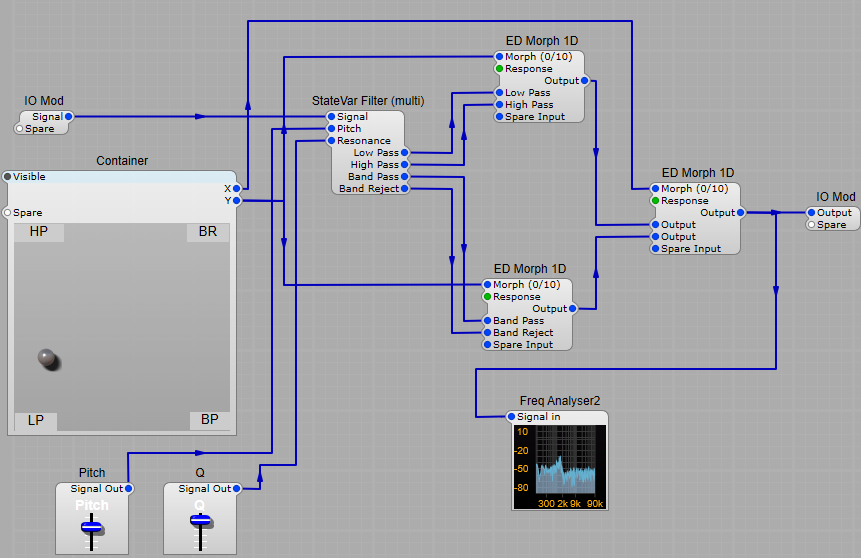
Task: Click the Output pin on the IO Mod
Action: [x=811, y=213]
